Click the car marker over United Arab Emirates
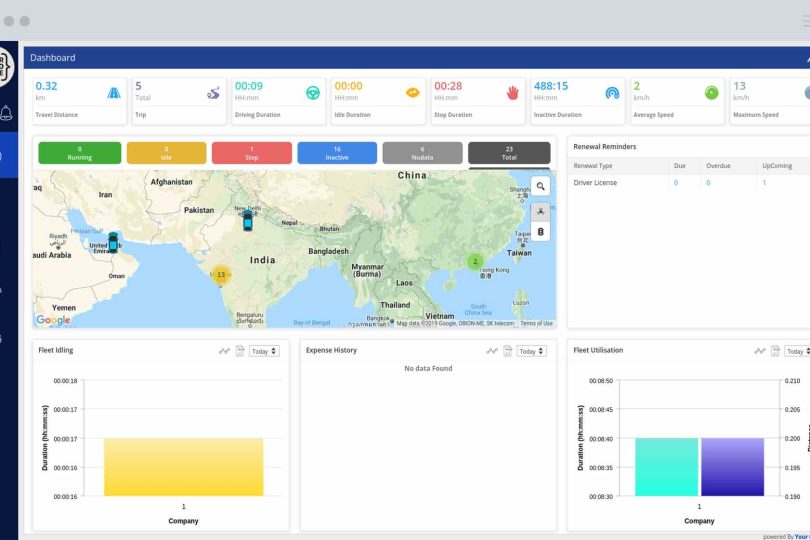The image size is (810, 540). 113,242
